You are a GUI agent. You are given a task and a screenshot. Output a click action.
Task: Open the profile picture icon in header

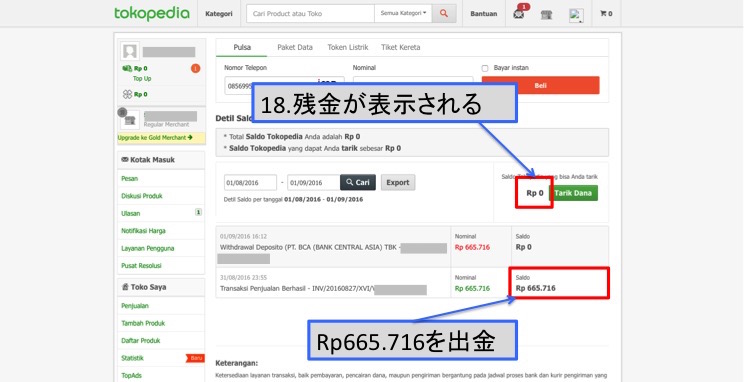tap(576, 15)
